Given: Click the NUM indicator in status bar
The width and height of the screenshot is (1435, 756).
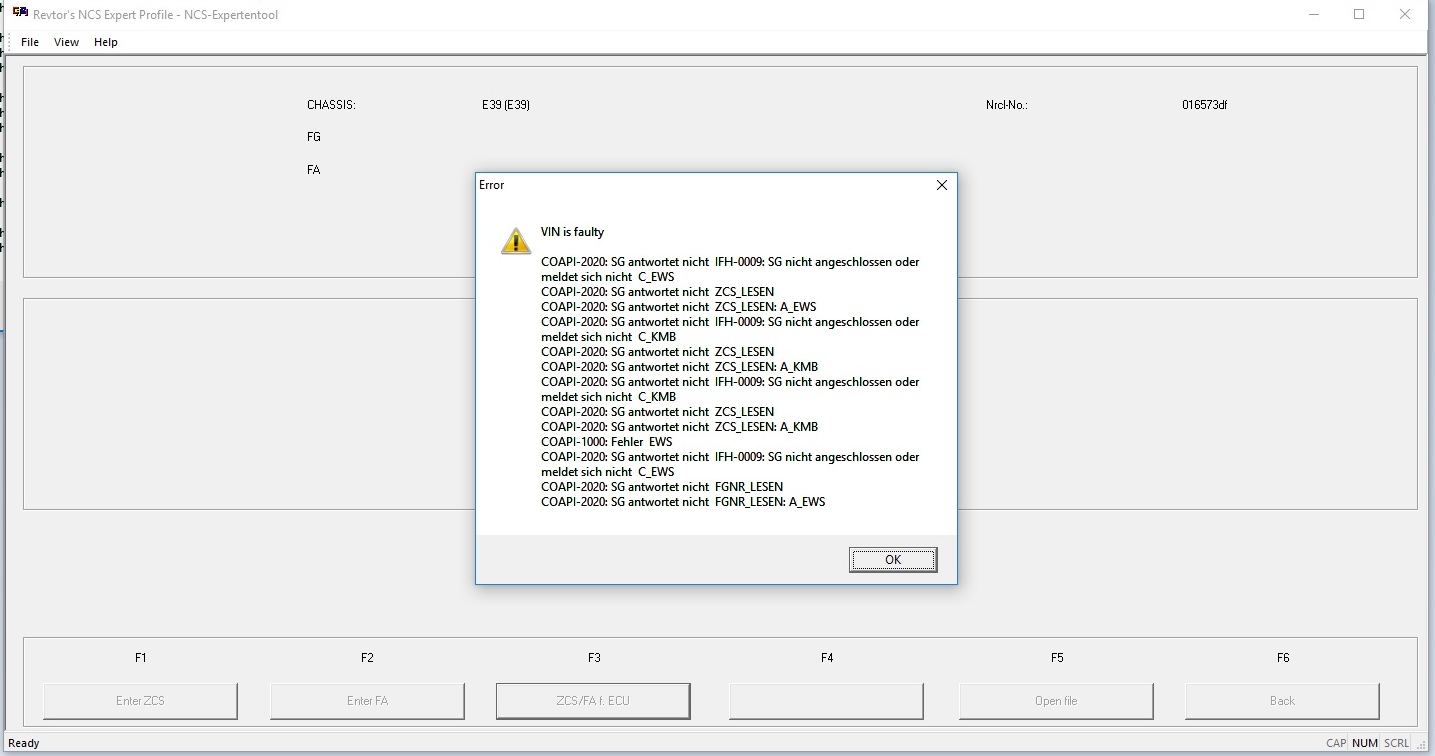Looking at the screenshot, I should click(x=1365, y=743).
